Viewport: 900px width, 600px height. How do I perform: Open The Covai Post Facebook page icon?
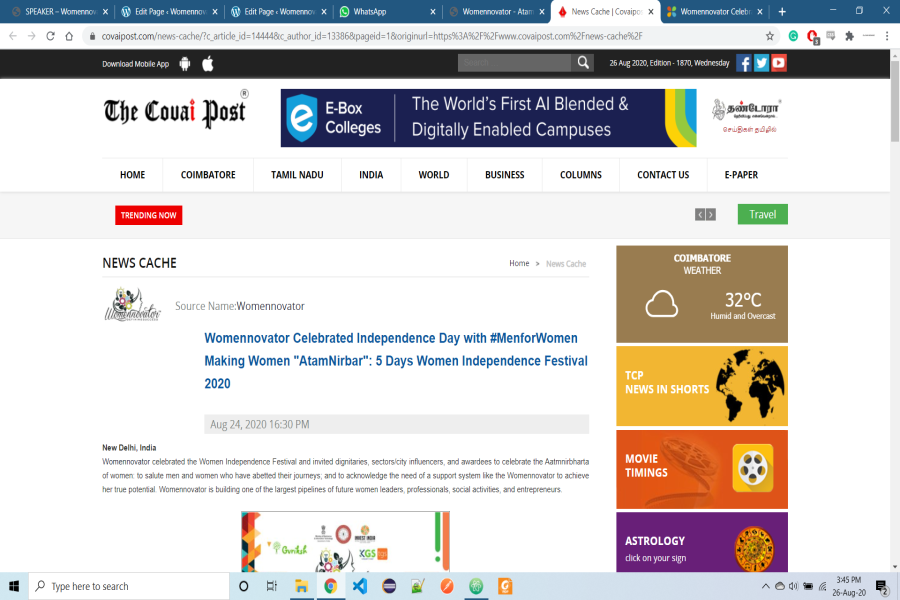tap(744, 63)
